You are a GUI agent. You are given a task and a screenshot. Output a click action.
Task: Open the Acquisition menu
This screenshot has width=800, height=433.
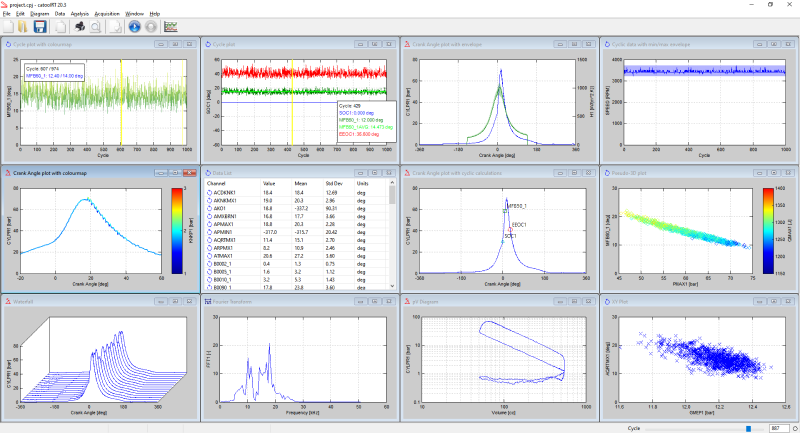107,13
